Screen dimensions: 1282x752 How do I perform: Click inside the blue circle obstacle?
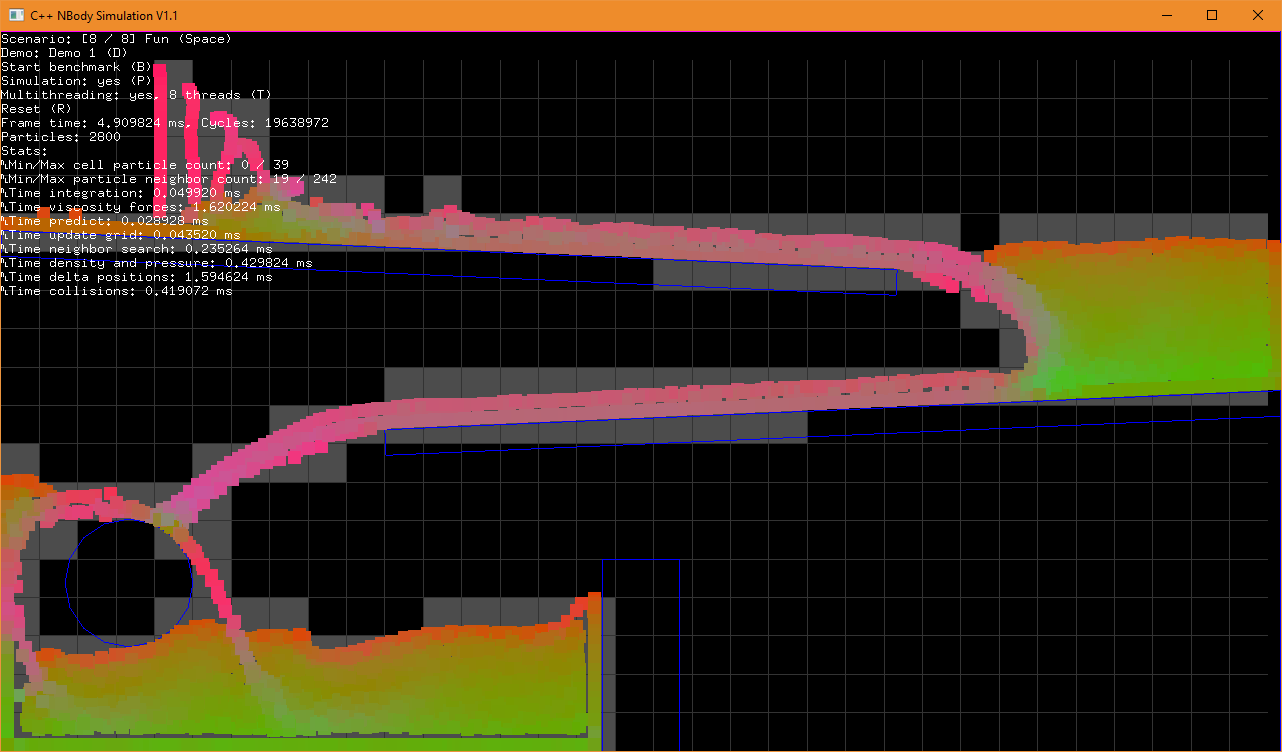129,583
